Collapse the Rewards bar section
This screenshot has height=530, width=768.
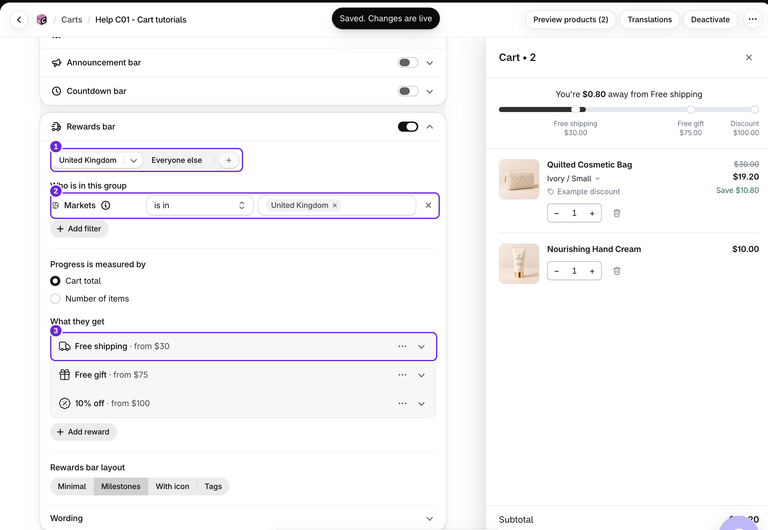click(430, 127)
